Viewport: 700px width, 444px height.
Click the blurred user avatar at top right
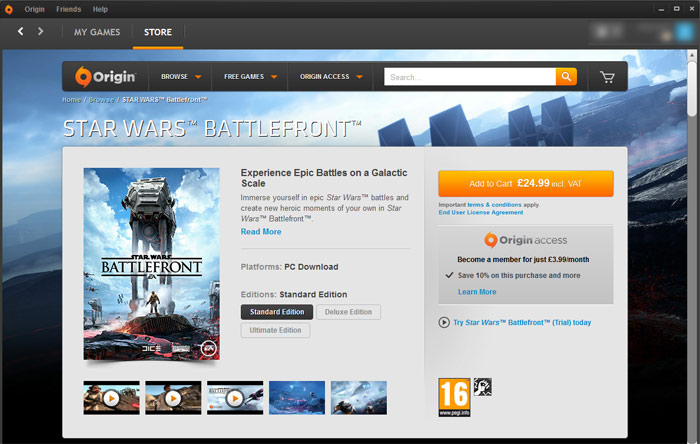(x=684, y=32)
